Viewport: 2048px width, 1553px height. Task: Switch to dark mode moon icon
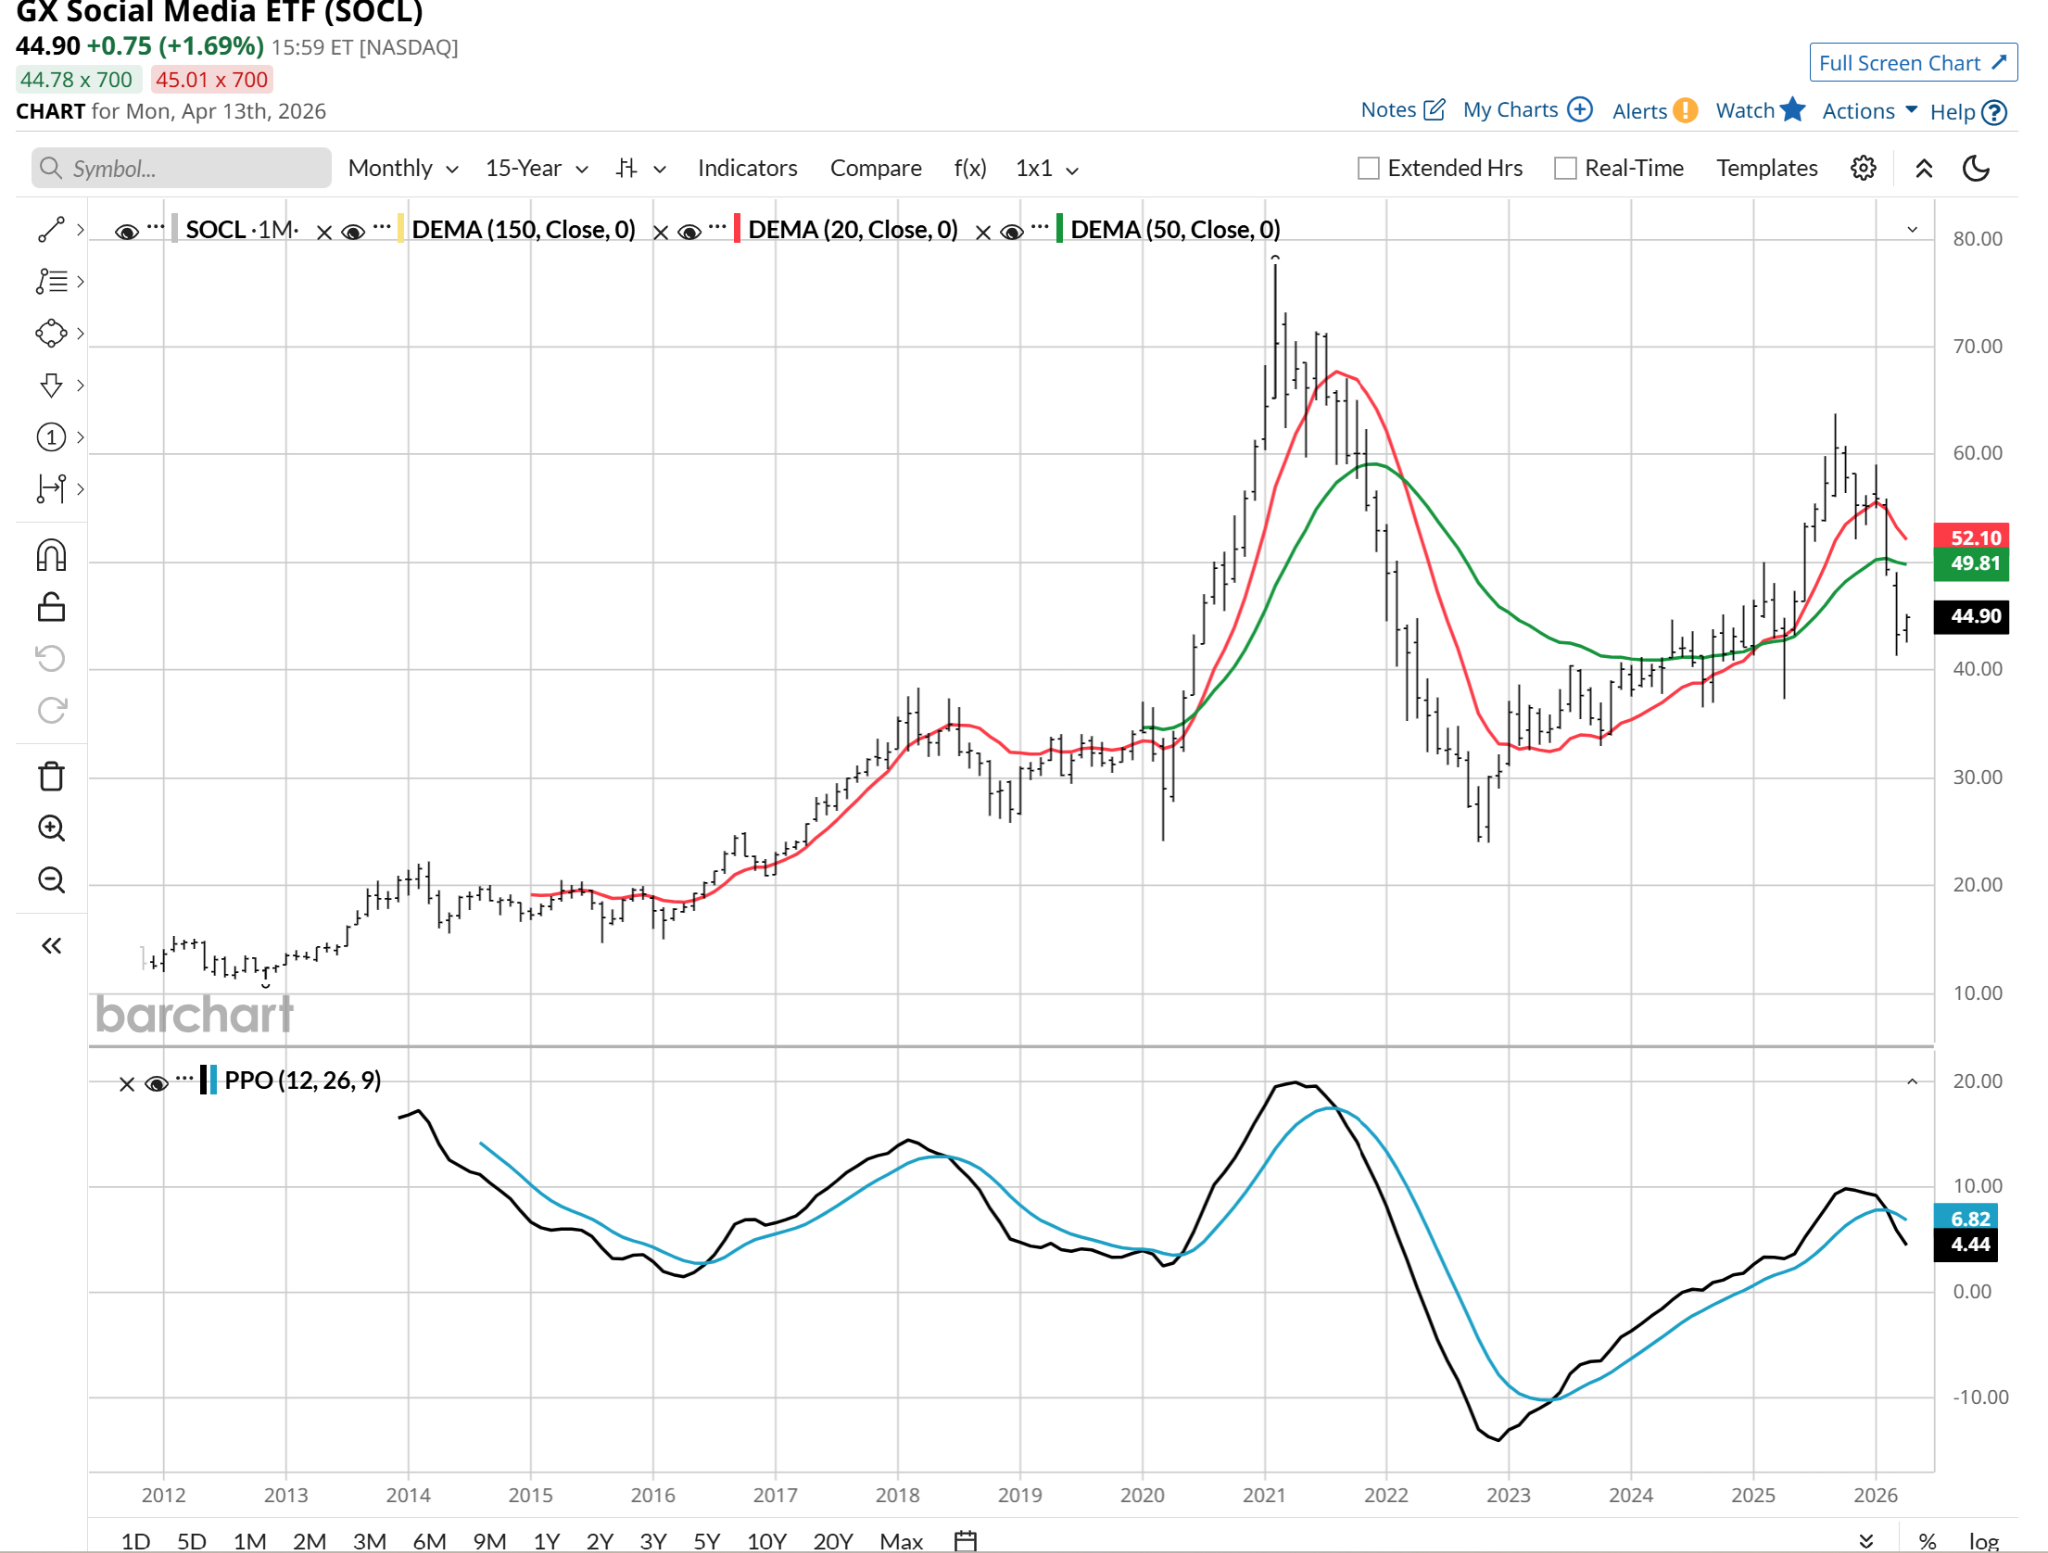tap(1975, 168)
